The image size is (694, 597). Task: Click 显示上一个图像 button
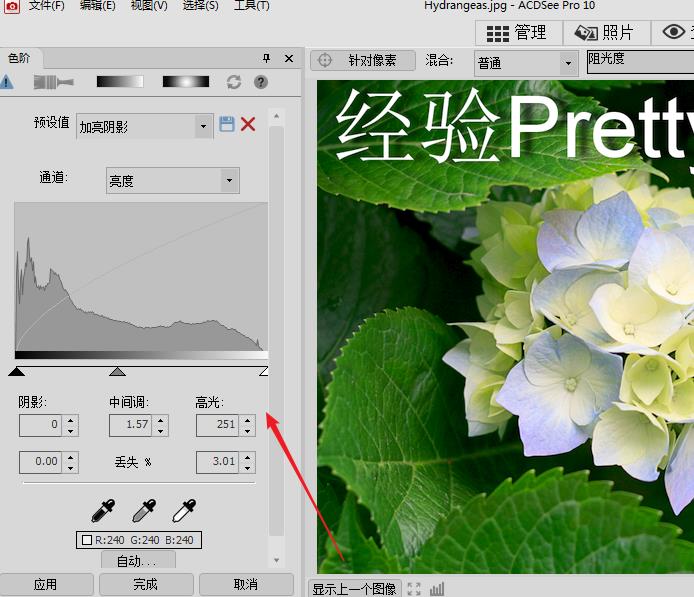click(x=354, y=589)
